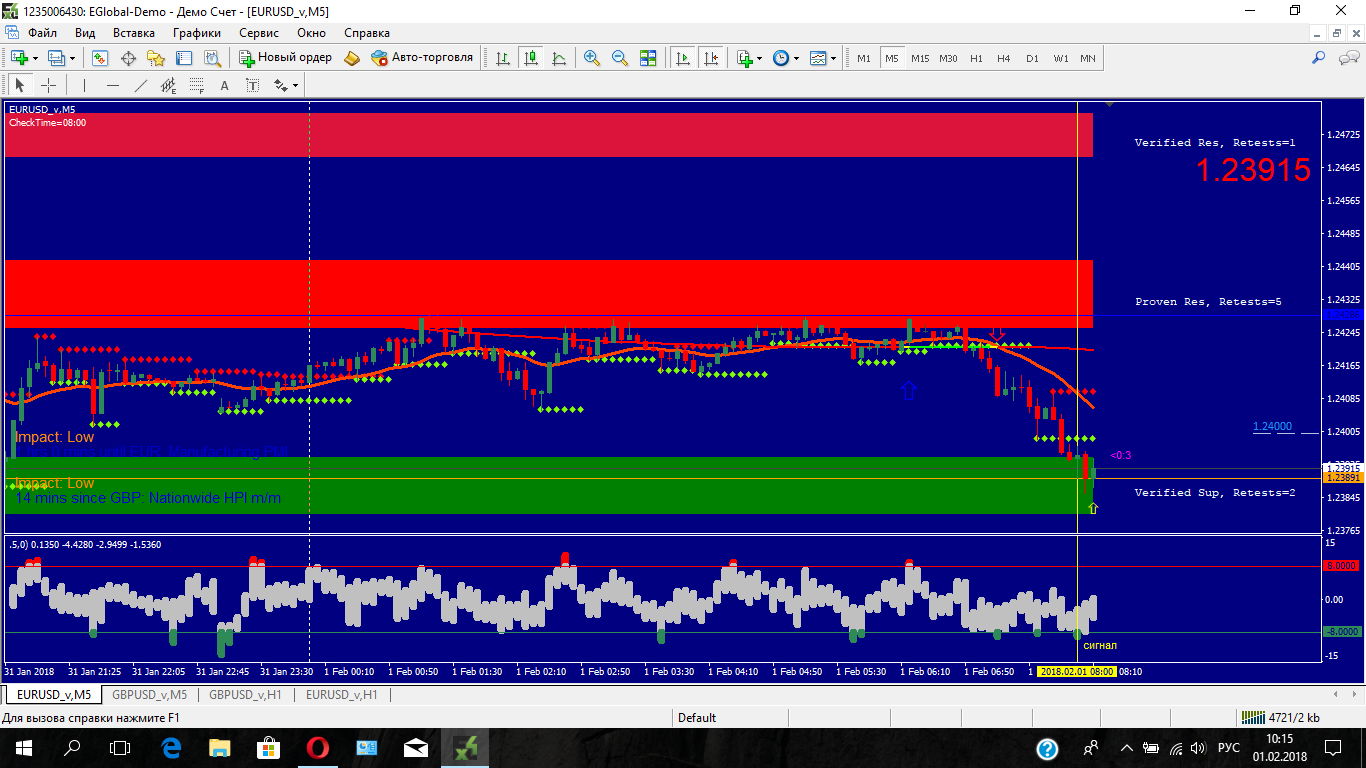Open the Графики menu
The height and width of the screenshot is (768, 1366).
[197, 32]
